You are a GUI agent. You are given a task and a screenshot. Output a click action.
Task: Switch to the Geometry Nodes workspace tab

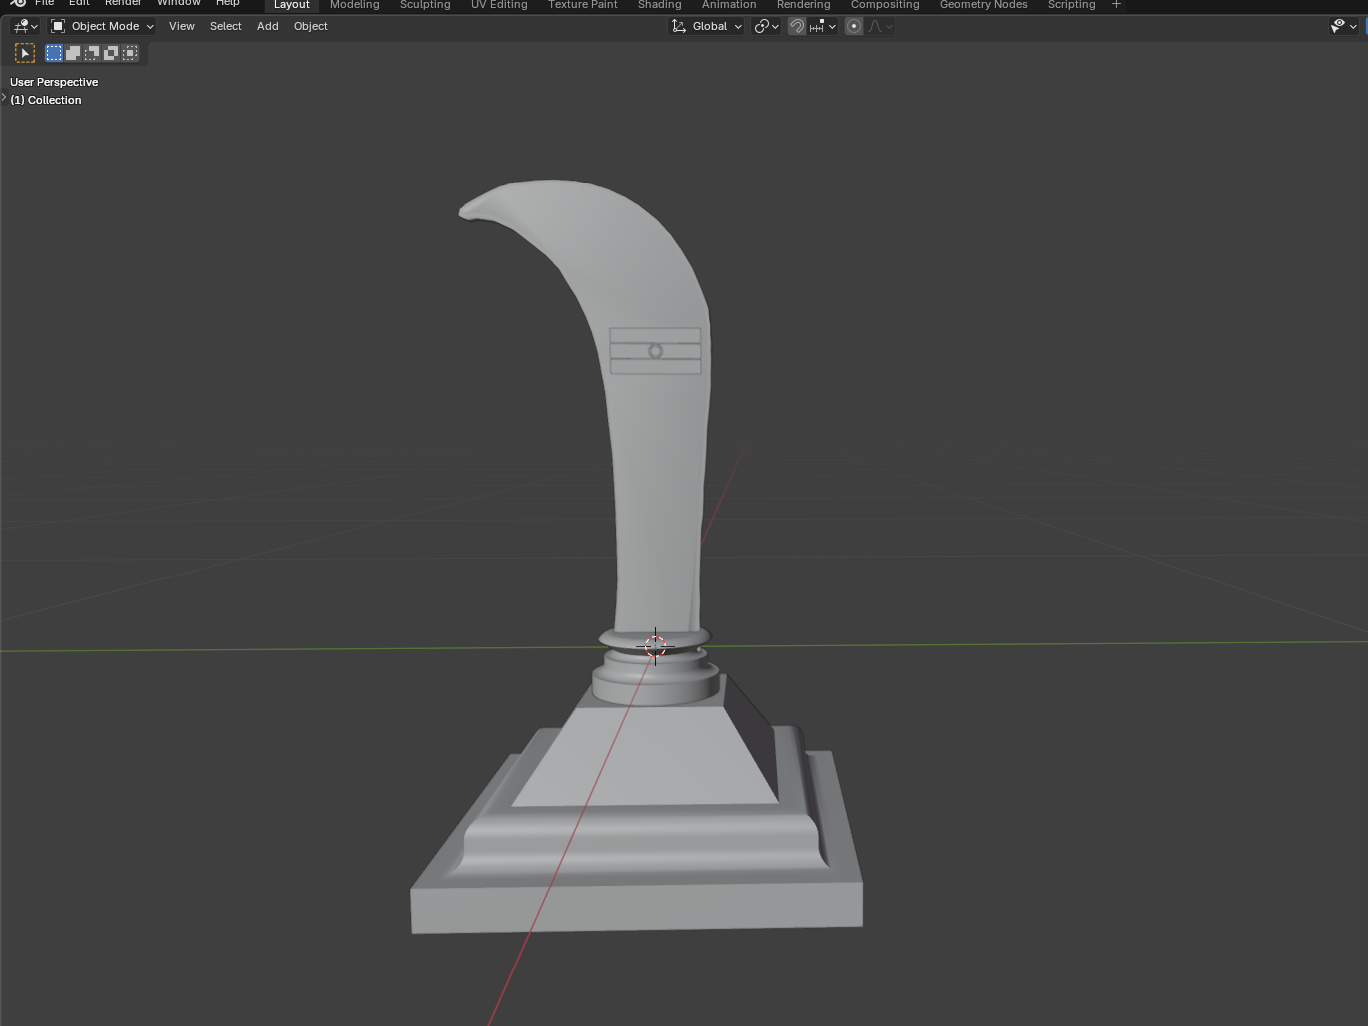click(x=984, y=5)
